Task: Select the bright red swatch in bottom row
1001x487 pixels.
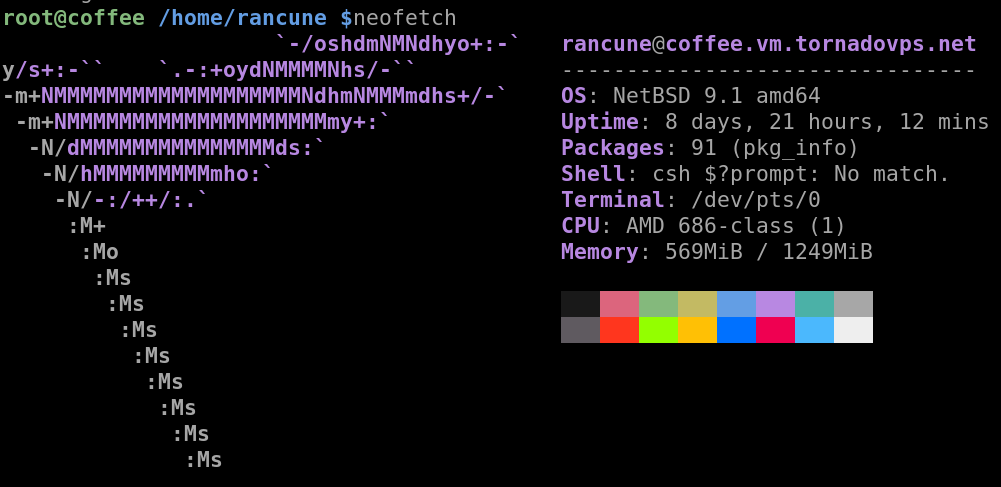Action: point(619,330)
